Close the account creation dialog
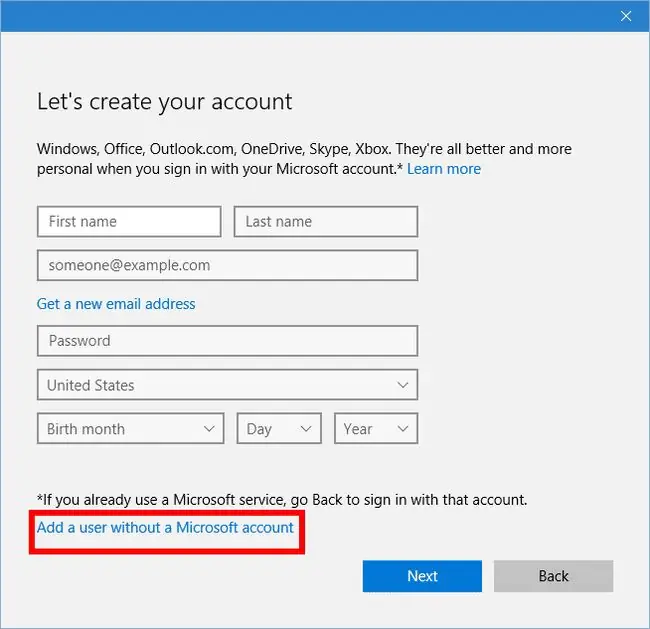 626,16
